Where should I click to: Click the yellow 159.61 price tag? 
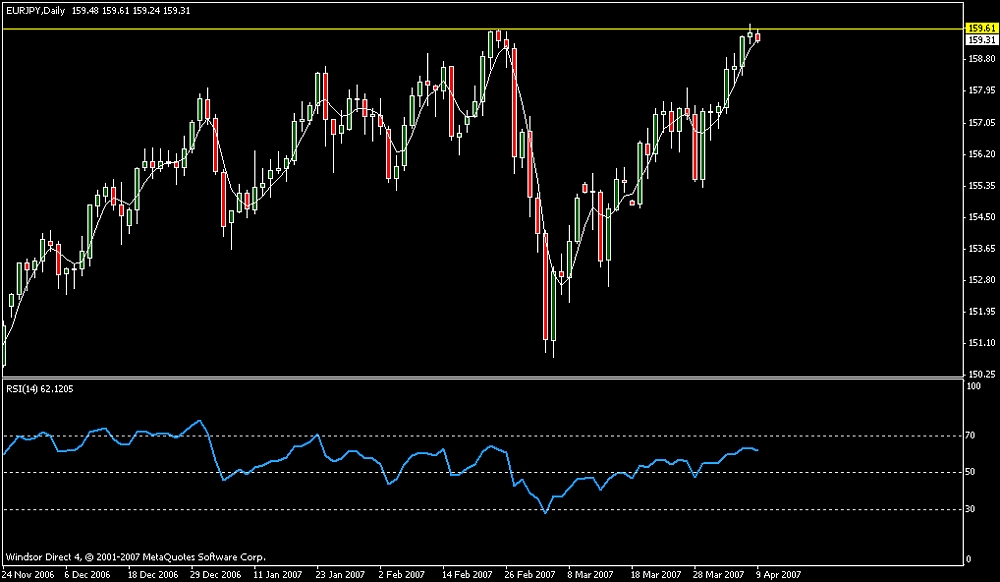coord(980,29)
